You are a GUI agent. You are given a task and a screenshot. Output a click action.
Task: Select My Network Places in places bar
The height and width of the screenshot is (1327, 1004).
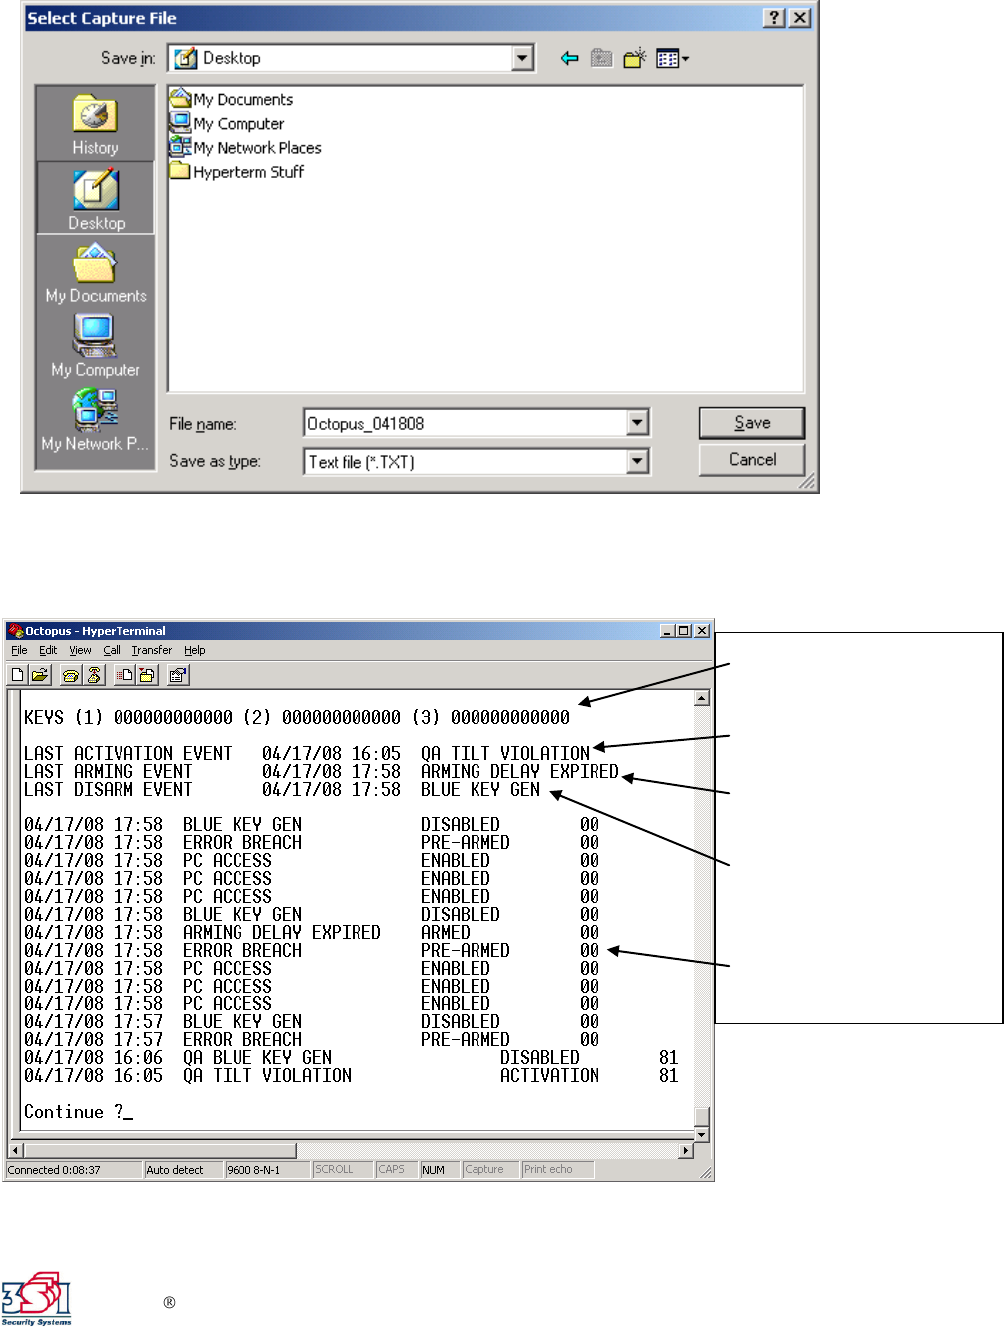click(x=96, y=420)
